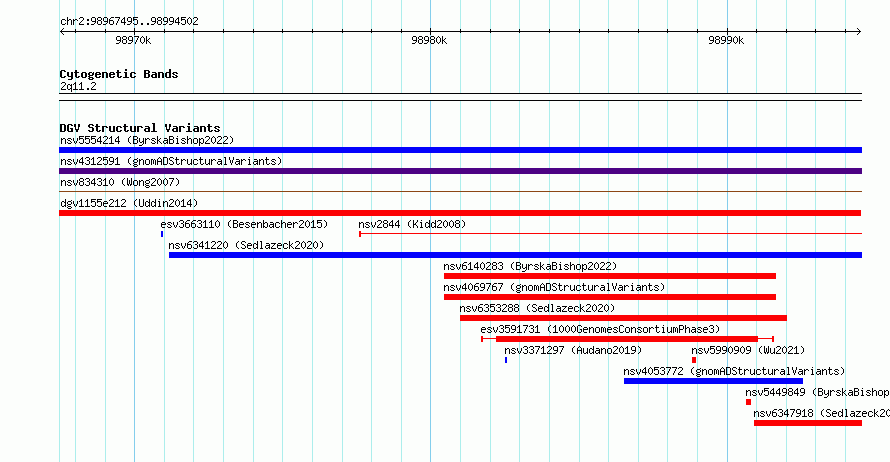This screenshot has height=462, width=890.
Task: Click the 98970k ruler label
Action: pos(133,40)
